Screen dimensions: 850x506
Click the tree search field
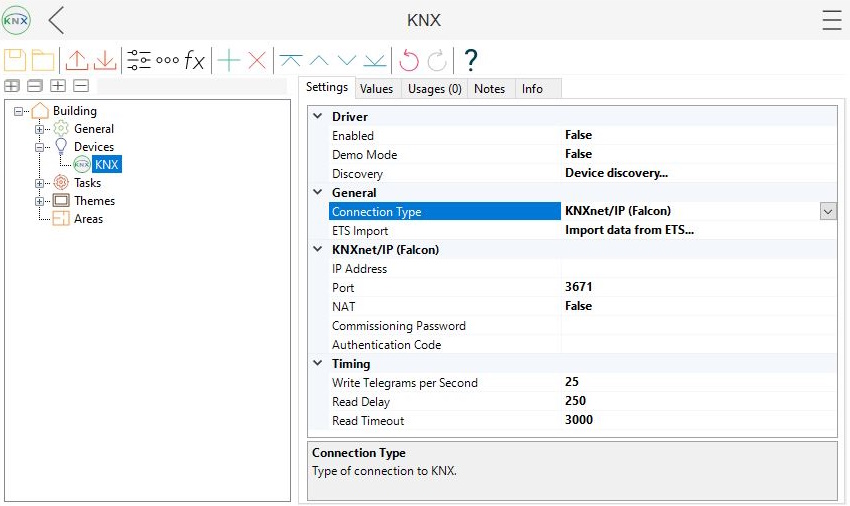tap(192, 86)
